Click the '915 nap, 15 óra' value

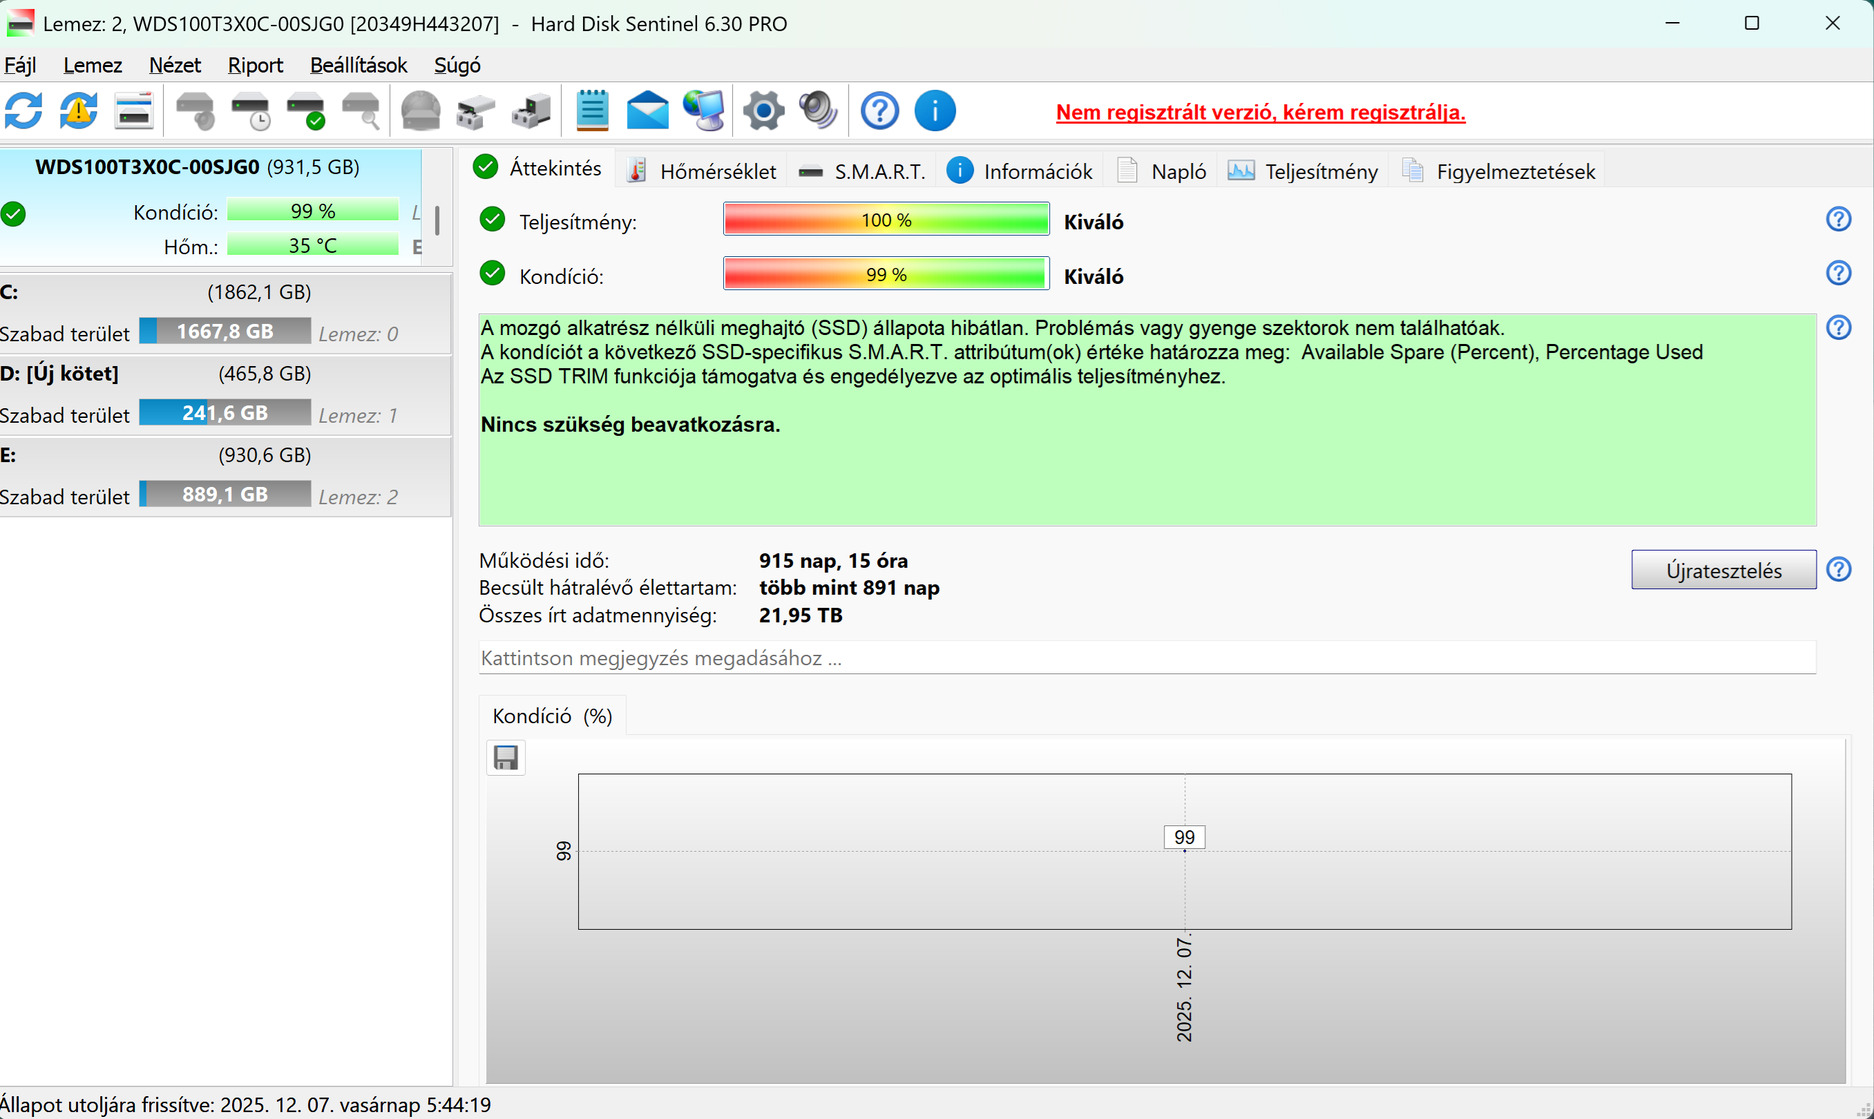833,561
